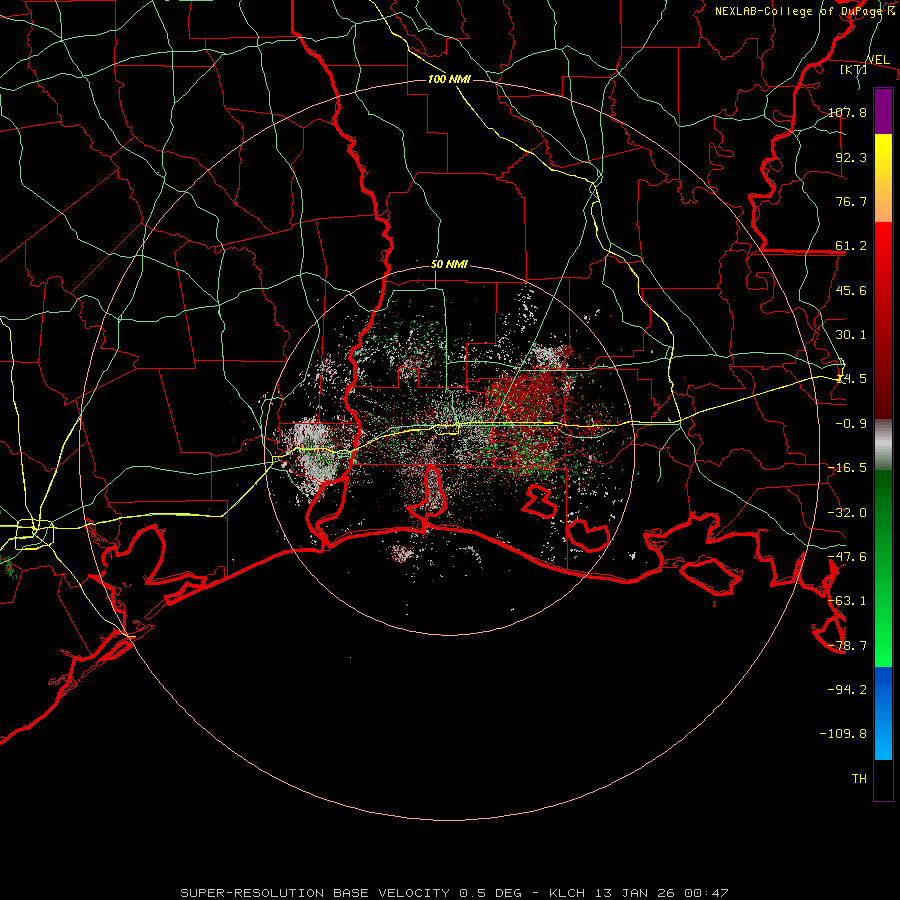Click the -0.9 value on the velocity scale
The image size is (900, 900).
point(851,424)
